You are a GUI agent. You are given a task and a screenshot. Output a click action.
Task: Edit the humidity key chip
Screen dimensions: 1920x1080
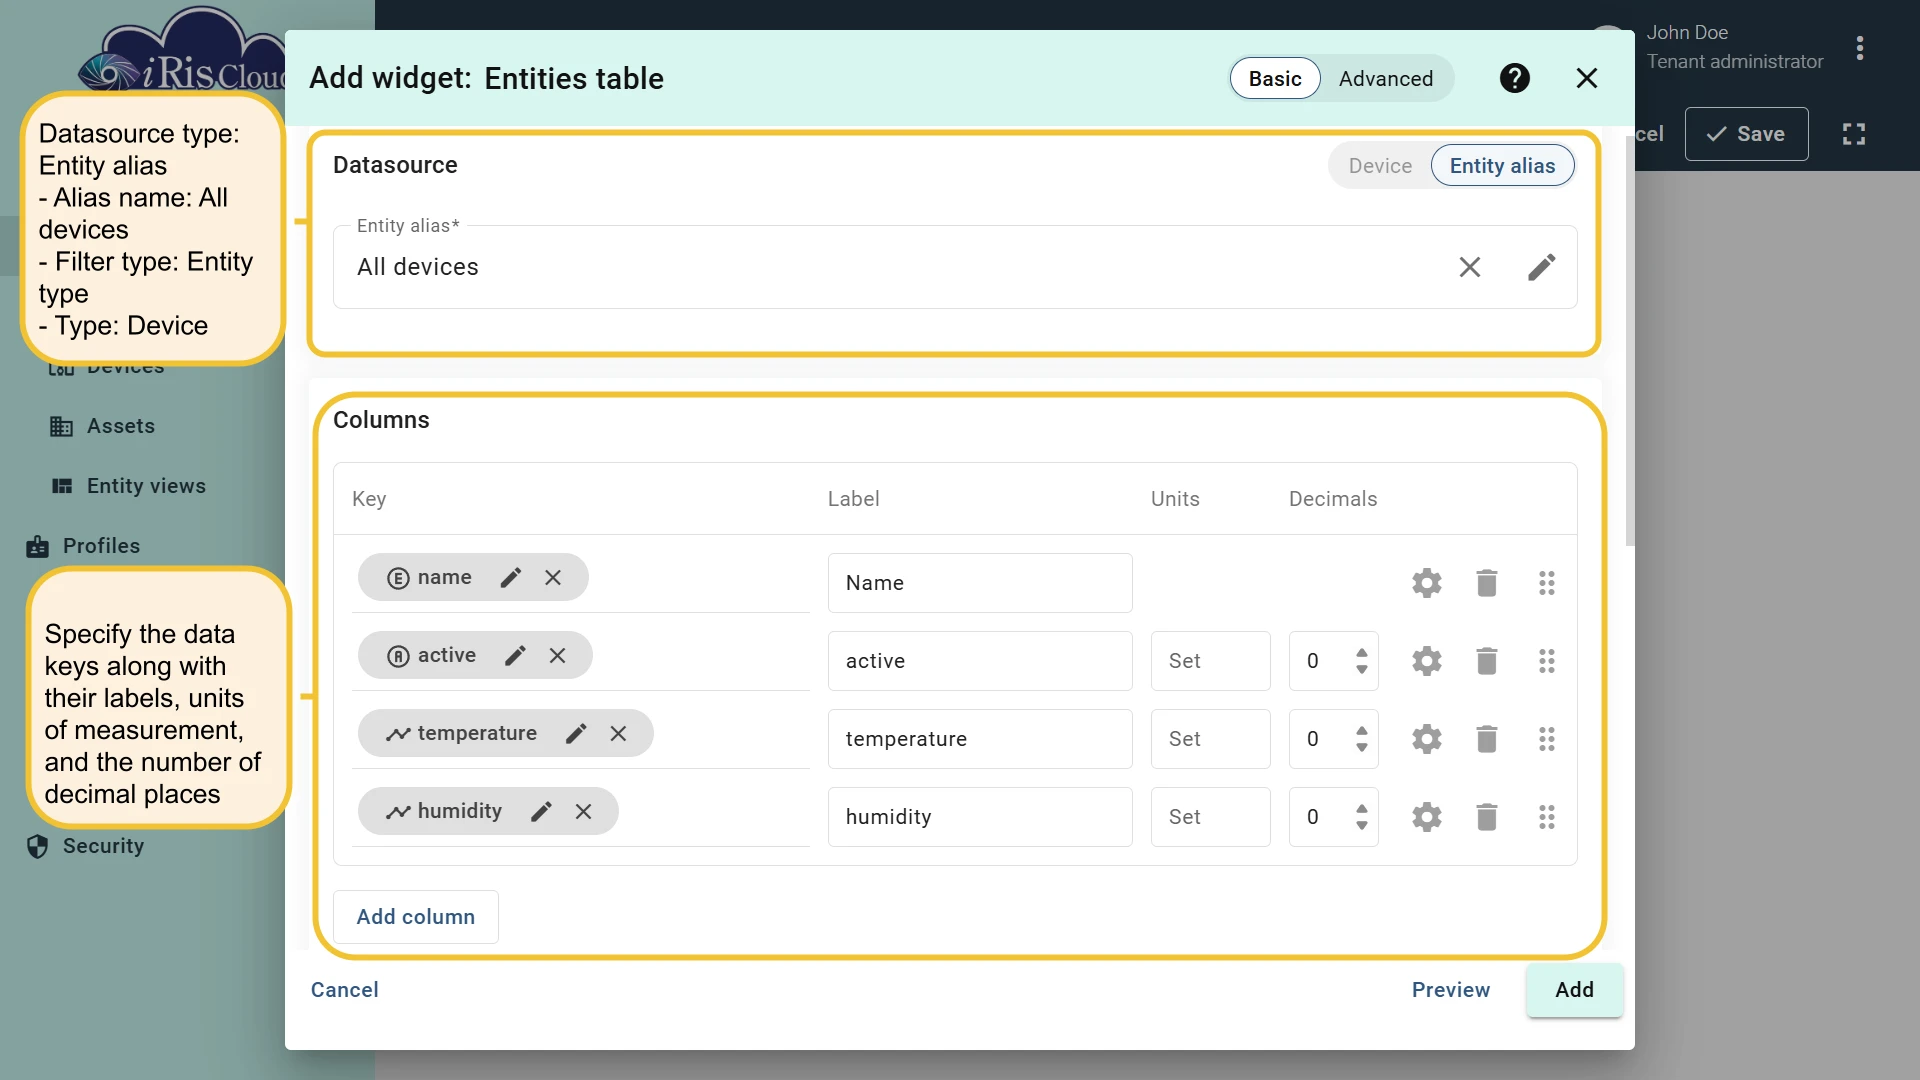point(541,811)
